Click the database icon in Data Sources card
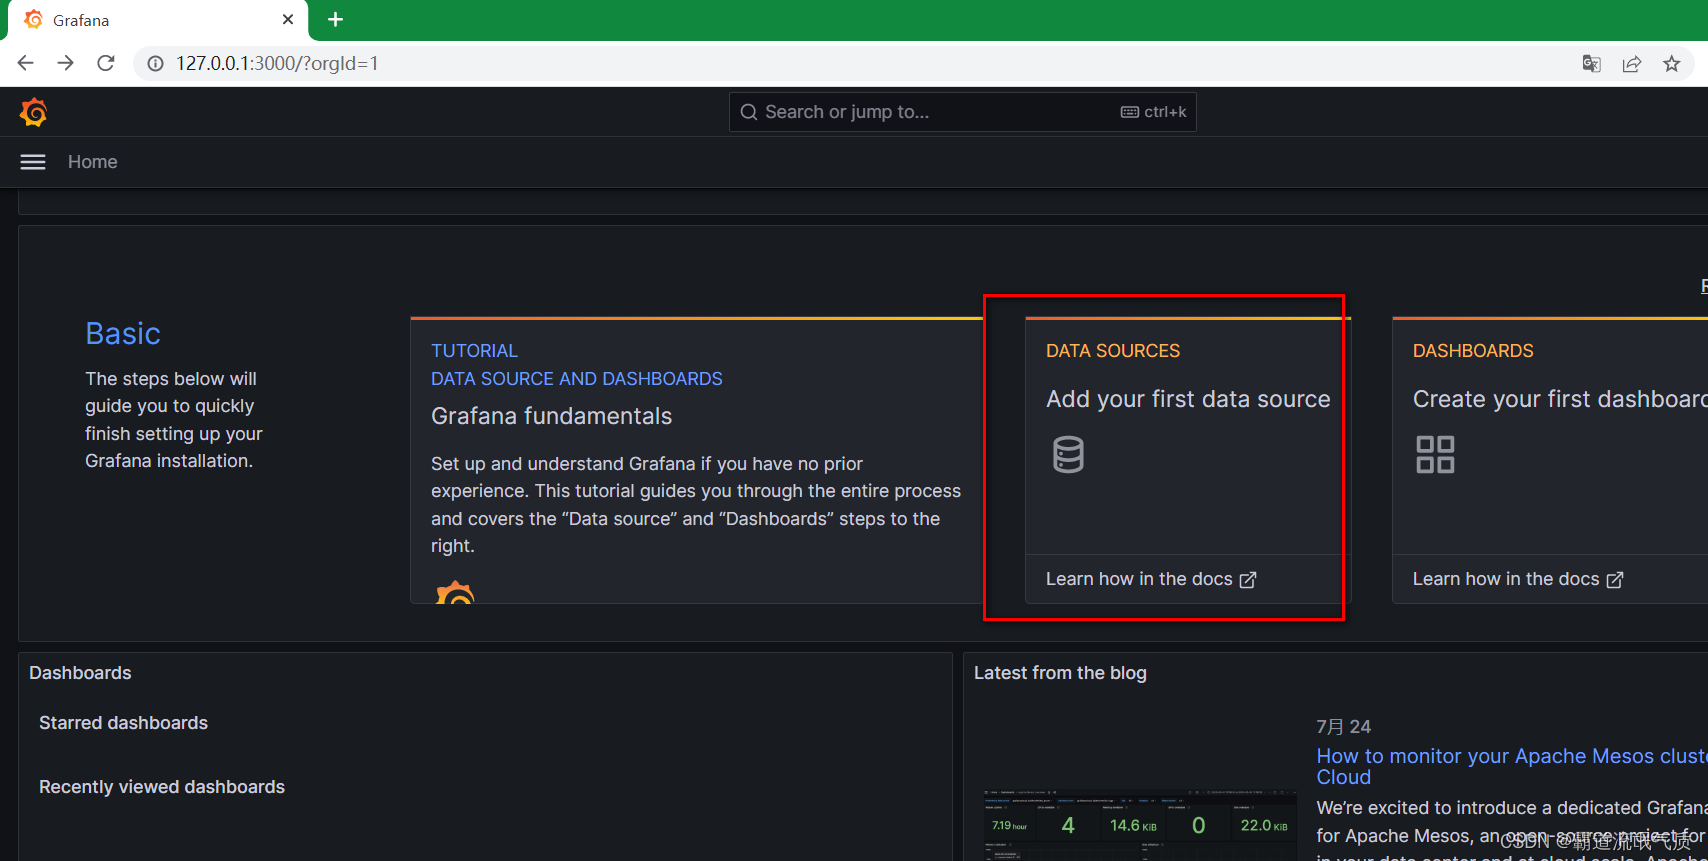The height and width of the screenshot is (861, 1708). [x=1068, y=454]
